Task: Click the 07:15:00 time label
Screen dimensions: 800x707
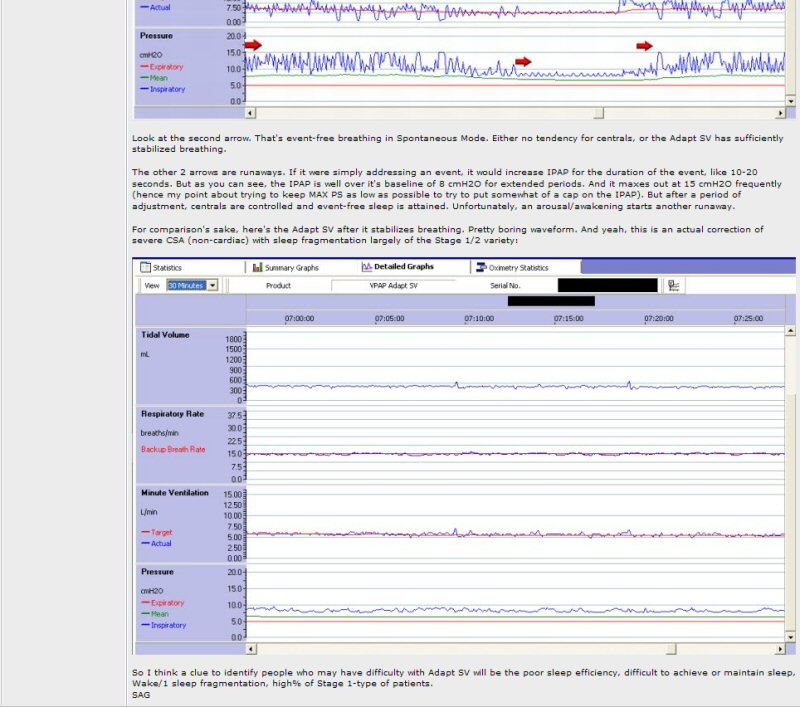Action: coord(569,318)
